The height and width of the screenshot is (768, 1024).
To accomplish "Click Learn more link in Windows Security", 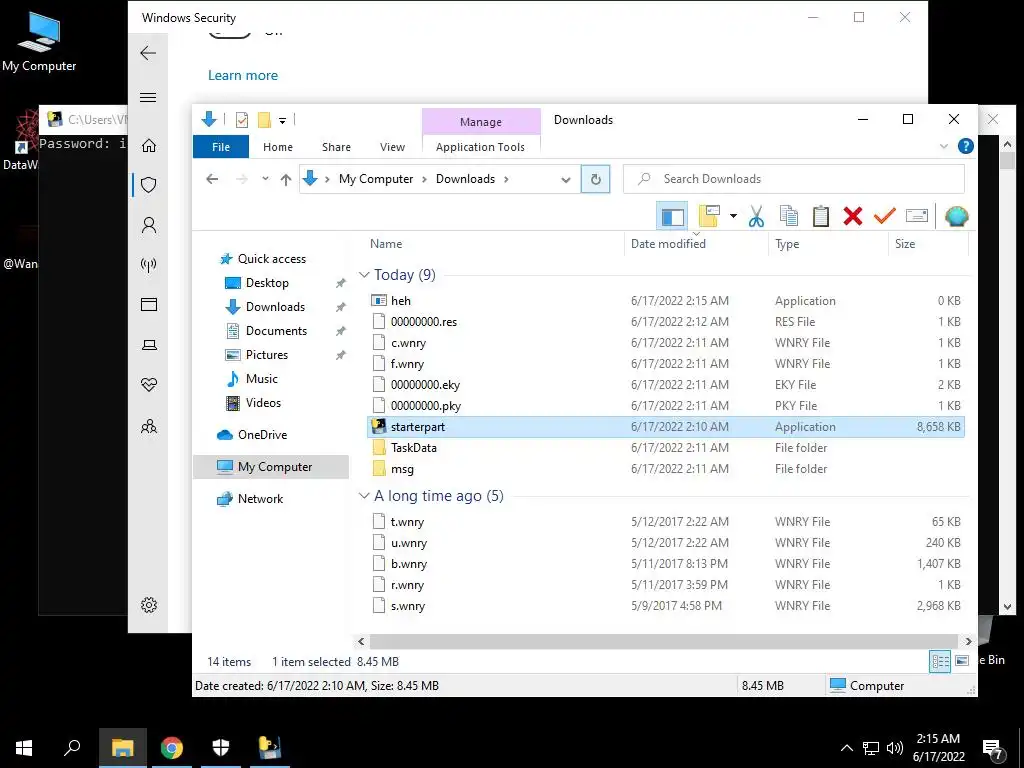I will click(242, 76).
